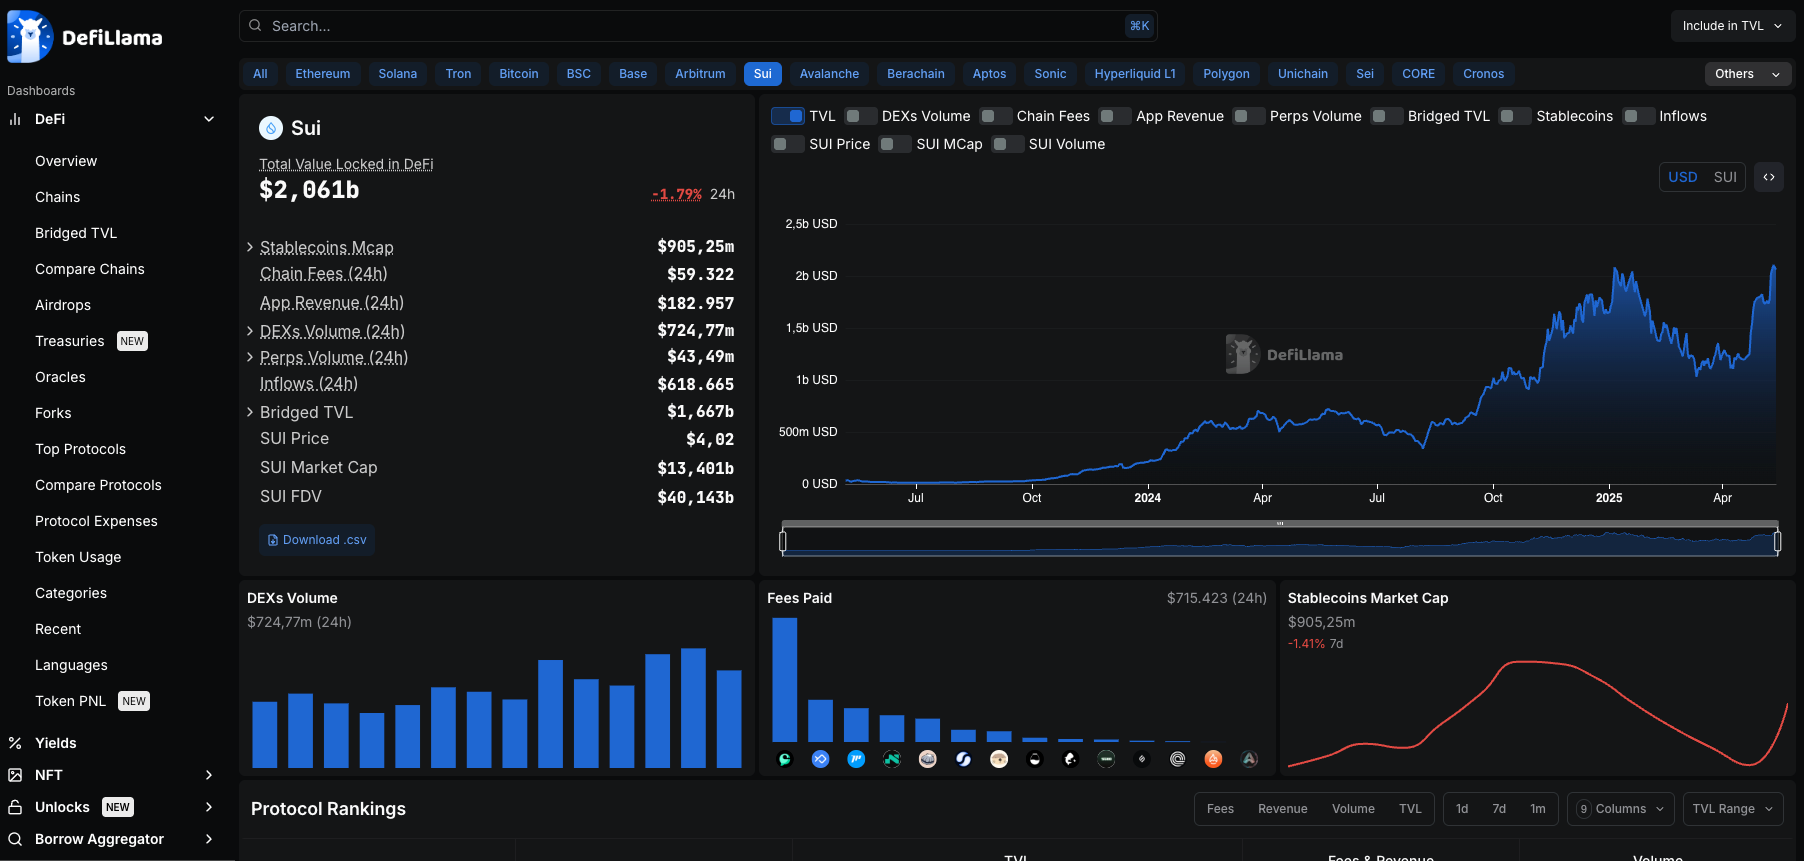
Task: Expand the Stablecoins Mcap row
Action: [x=250, y=247]
